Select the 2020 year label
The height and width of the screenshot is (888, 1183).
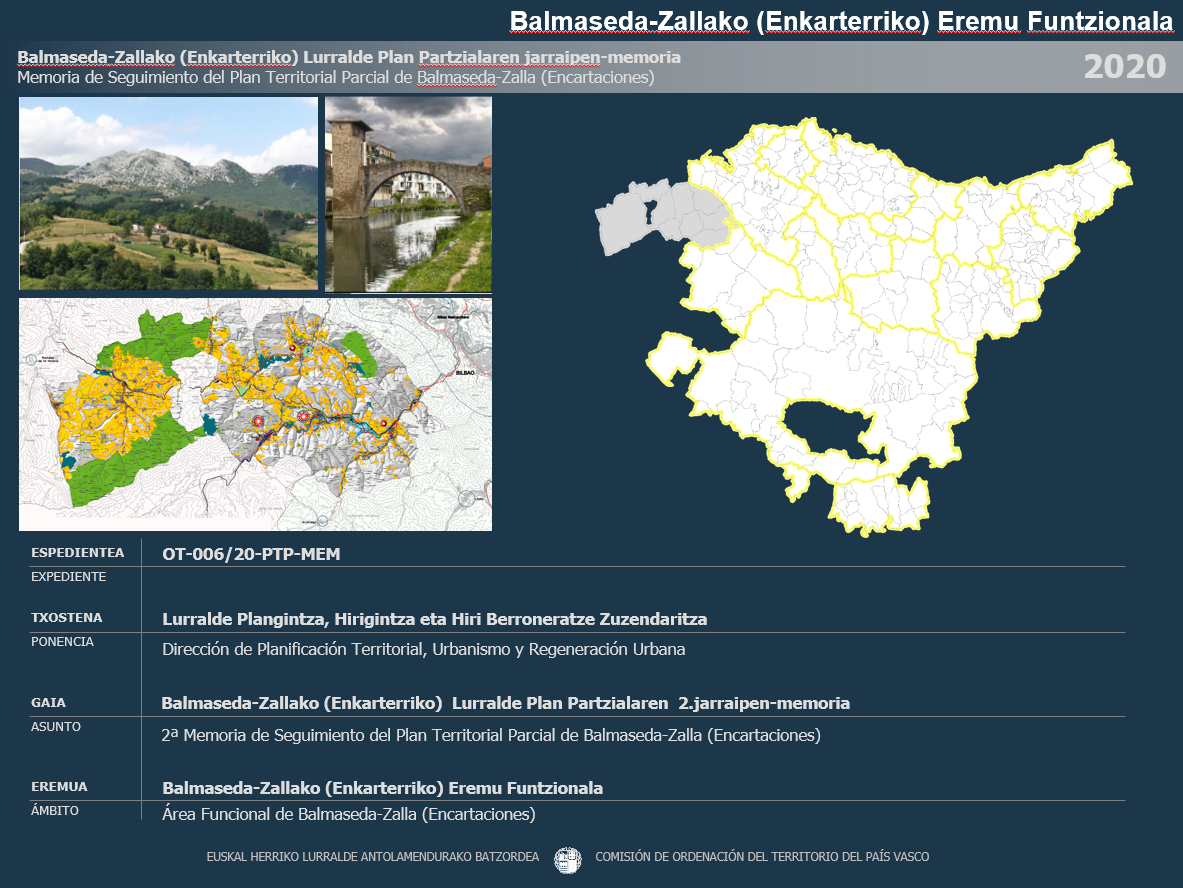coord(1124,67)
